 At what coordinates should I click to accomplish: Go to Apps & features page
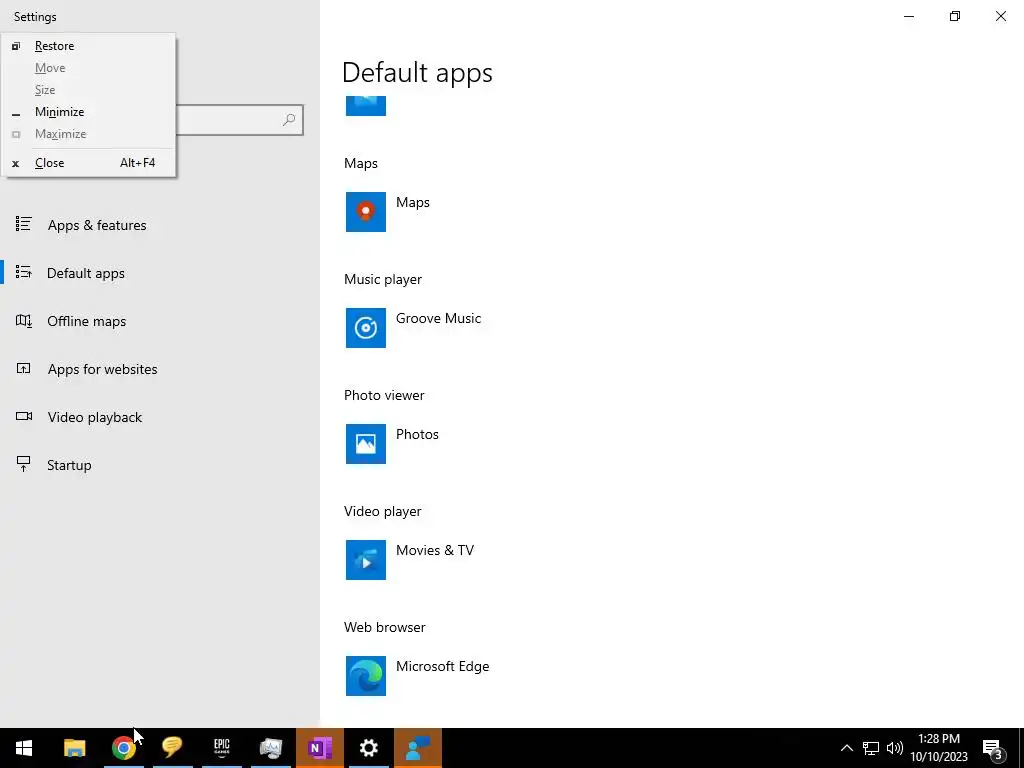160,225
